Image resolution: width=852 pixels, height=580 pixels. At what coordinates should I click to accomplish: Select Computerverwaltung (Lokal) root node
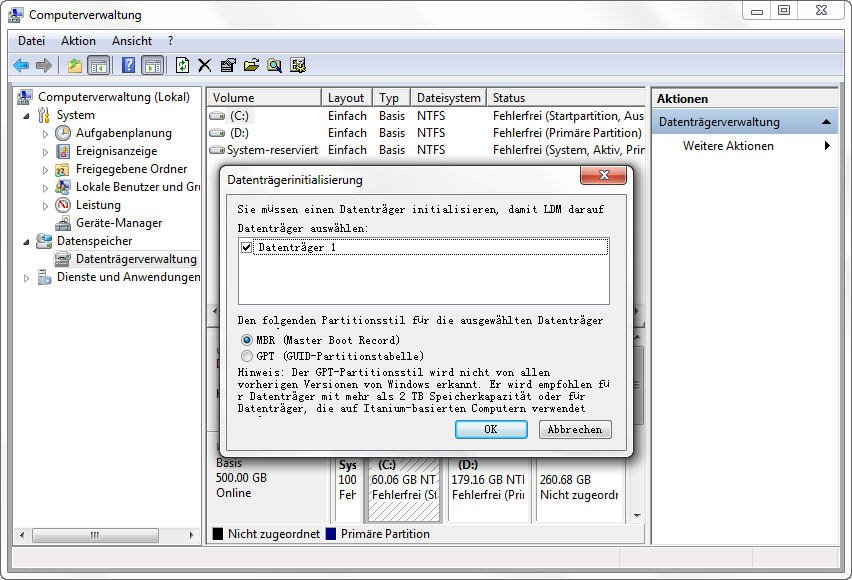pos(114,97)
